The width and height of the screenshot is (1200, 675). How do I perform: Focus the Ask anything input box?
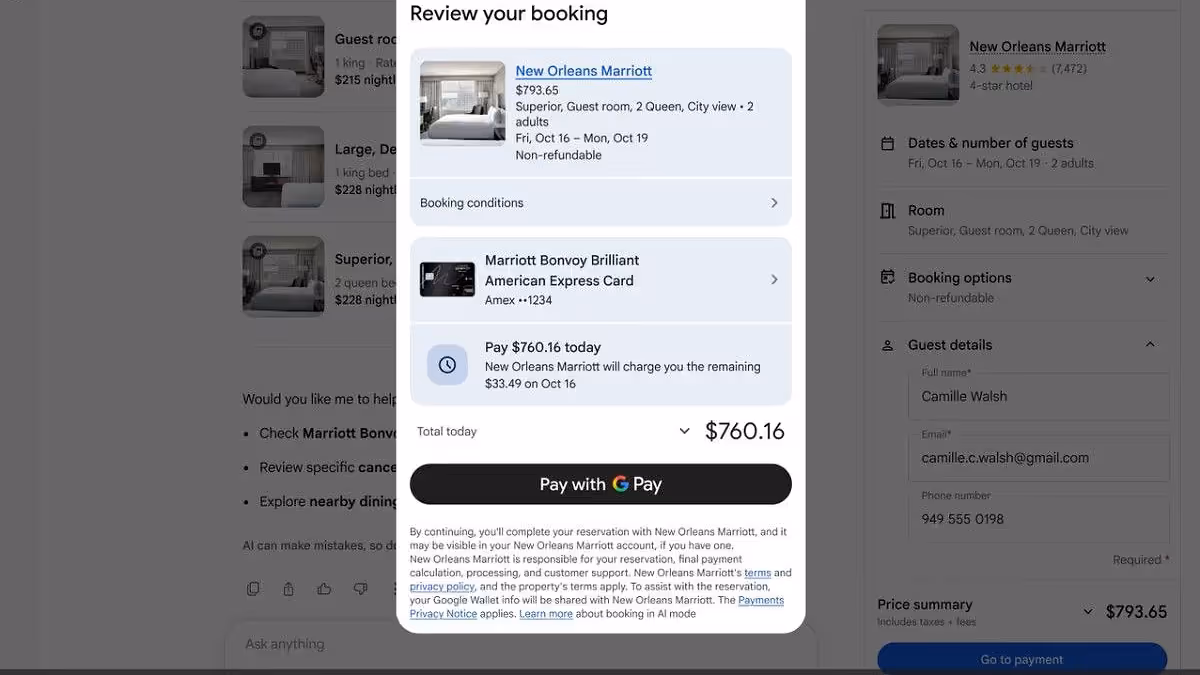pyautogui.click(x=520, y=645)
